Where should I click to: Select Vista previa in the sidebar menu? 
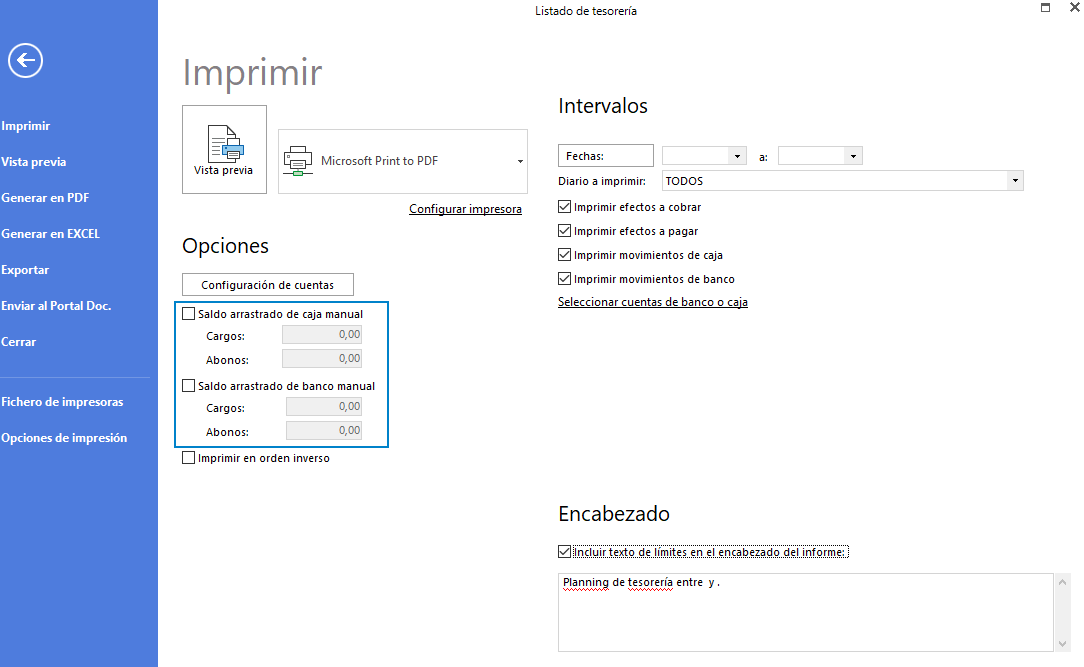[x=34, y=162]
